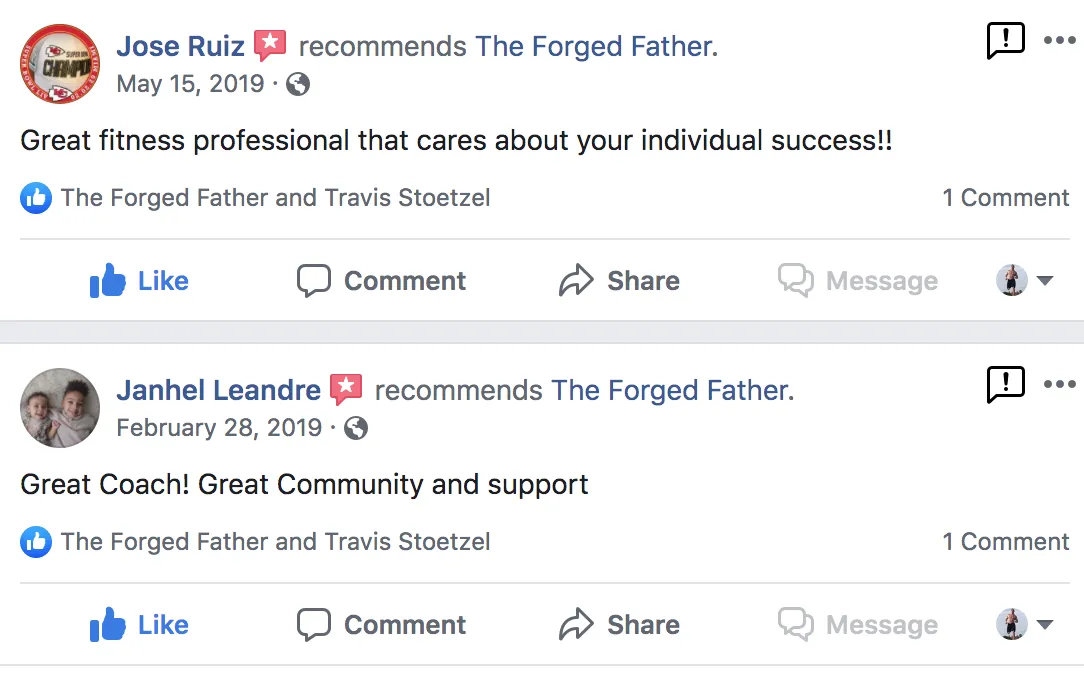
Task: Open Jose Ruiz's profile name link
Action: coord(180,46)
